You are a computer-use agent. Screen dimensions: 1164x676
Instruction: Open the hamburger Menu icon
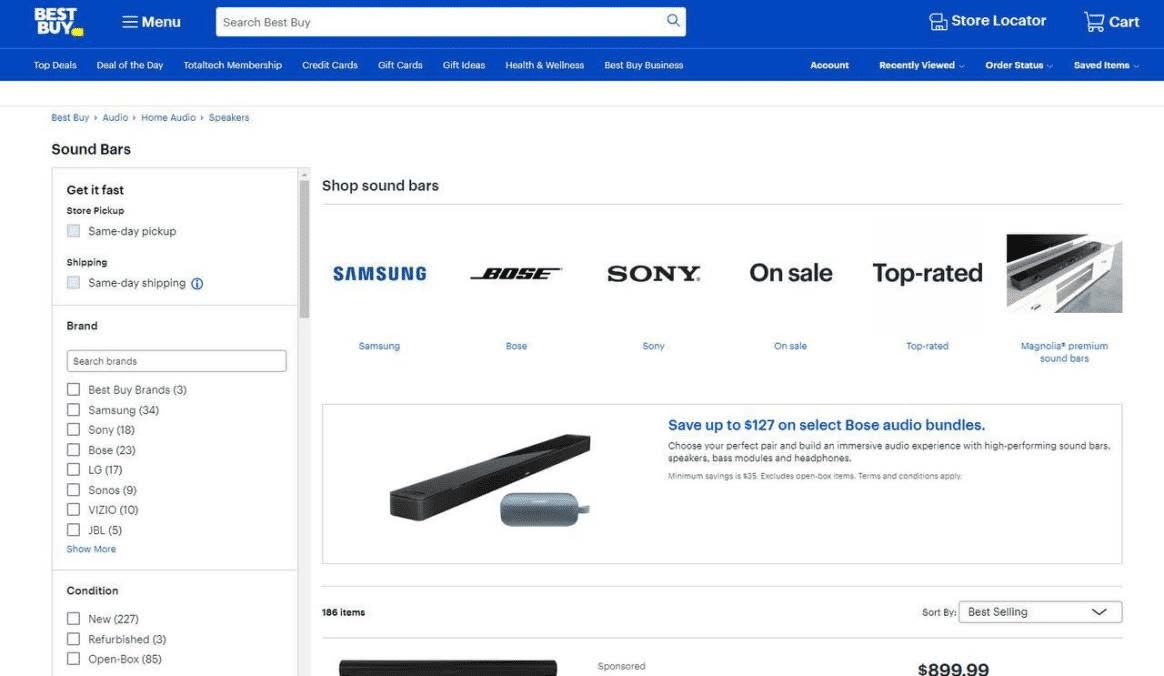tap(130, 22)
